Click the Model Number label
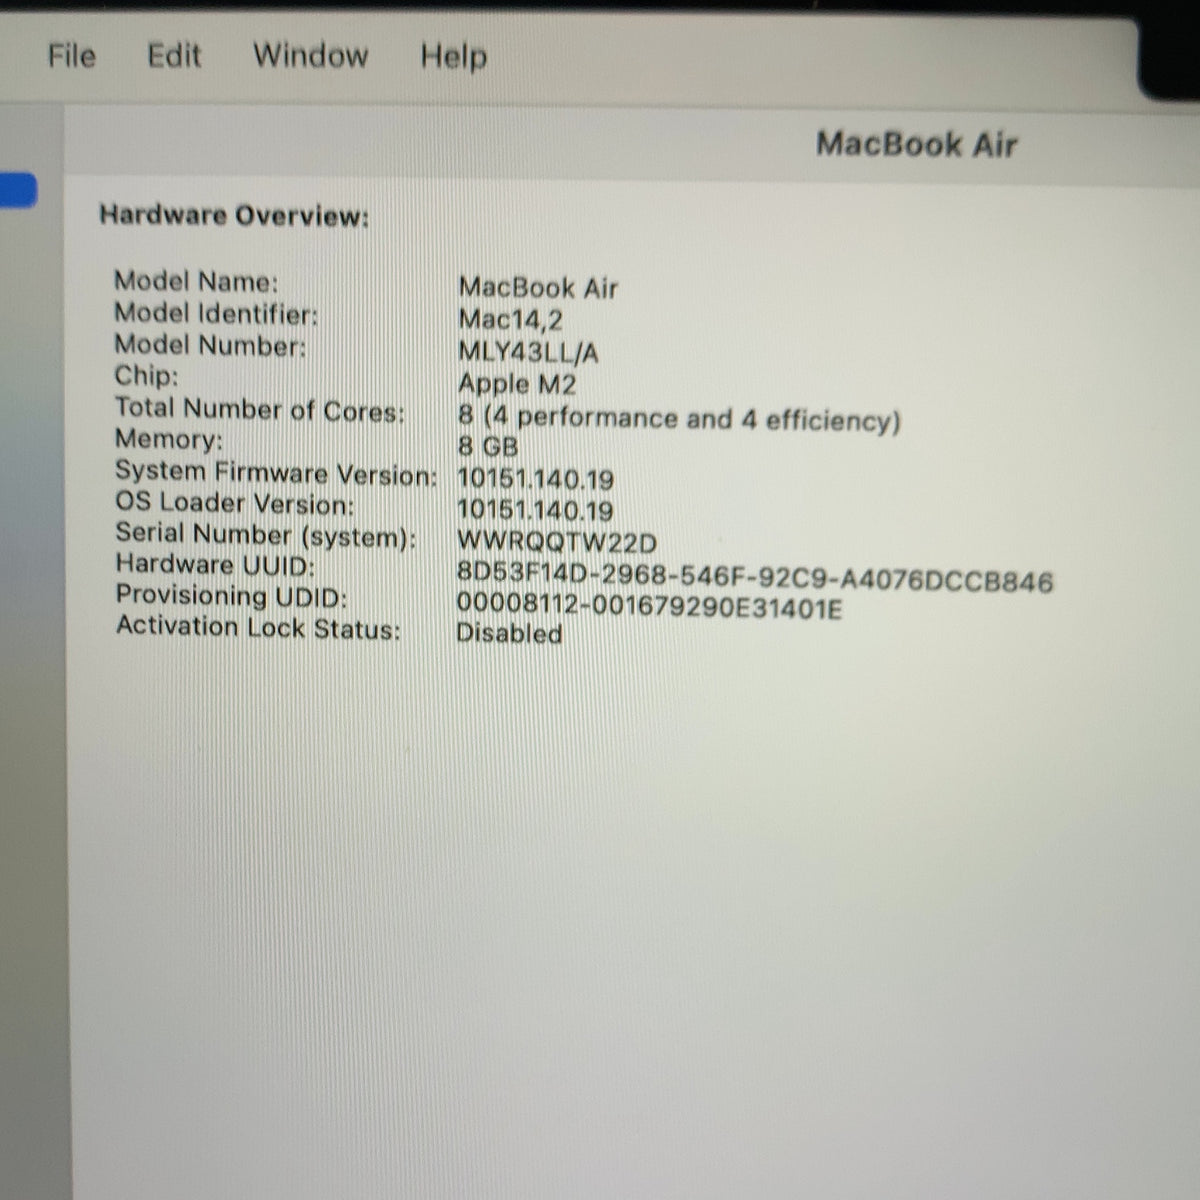The image size is (1200, 1200). [210, 345]
